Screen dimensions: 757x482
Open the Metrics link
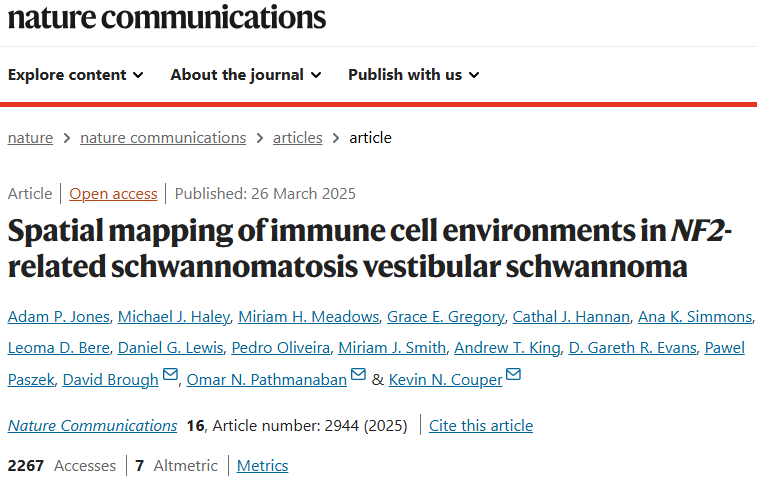[263, 466]
